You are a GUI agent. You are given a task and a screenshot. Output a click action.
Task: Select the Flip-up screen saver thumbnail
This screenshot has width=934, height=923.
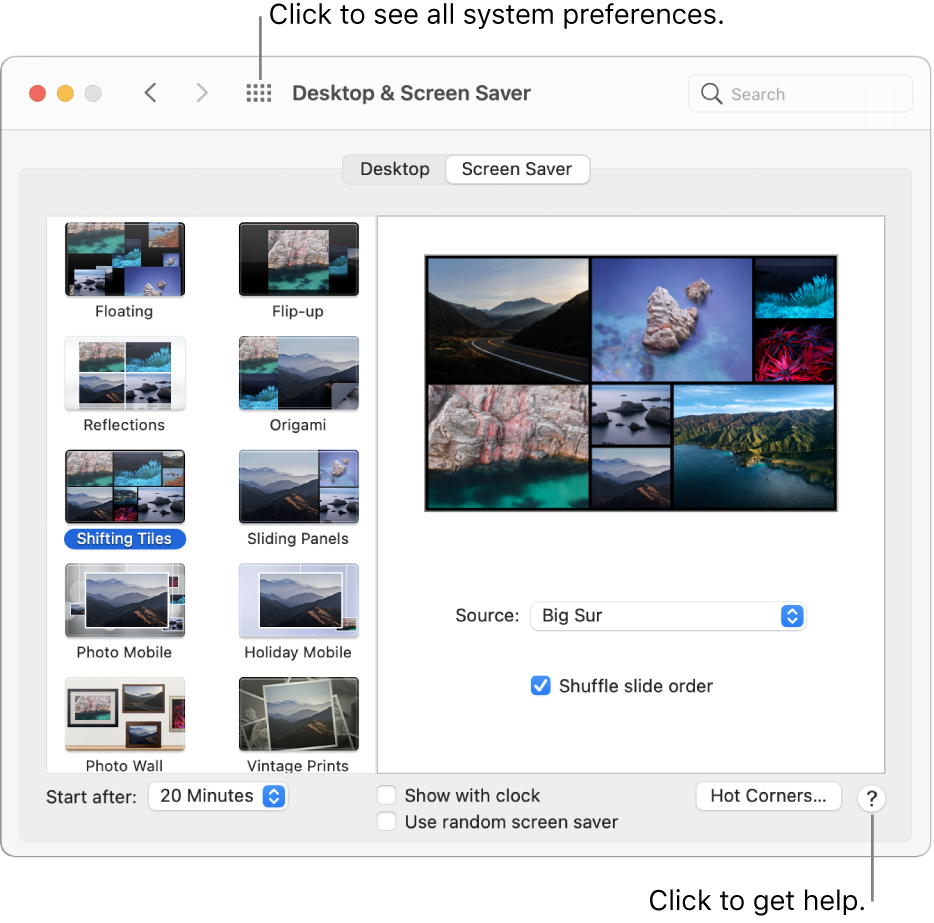299,259
